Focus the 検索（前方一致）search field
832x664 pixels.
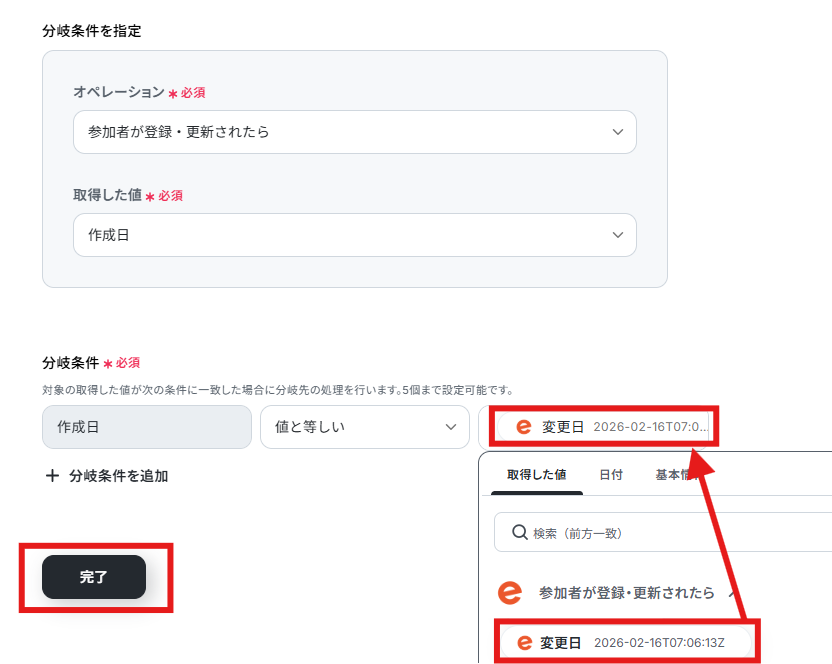pos(663,532)
